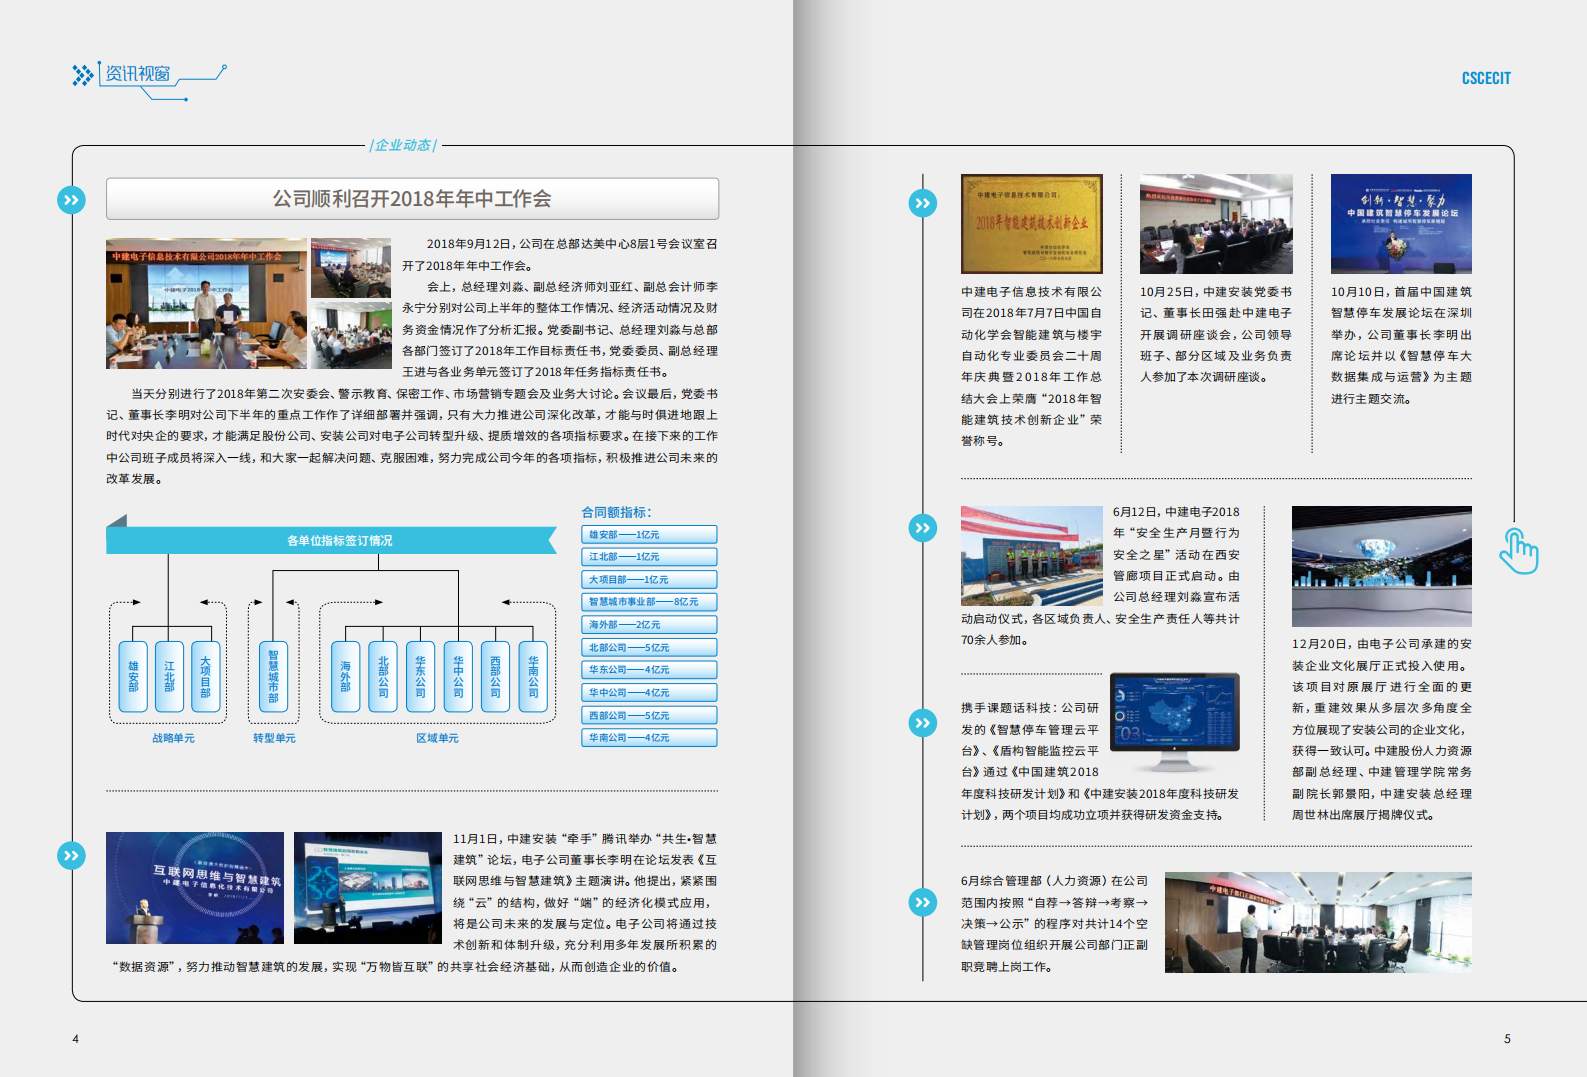Viewport: 1587px width, 1077px height.
Task: Open the large mid-year meeting photo
Action: [x=207, y=304]
